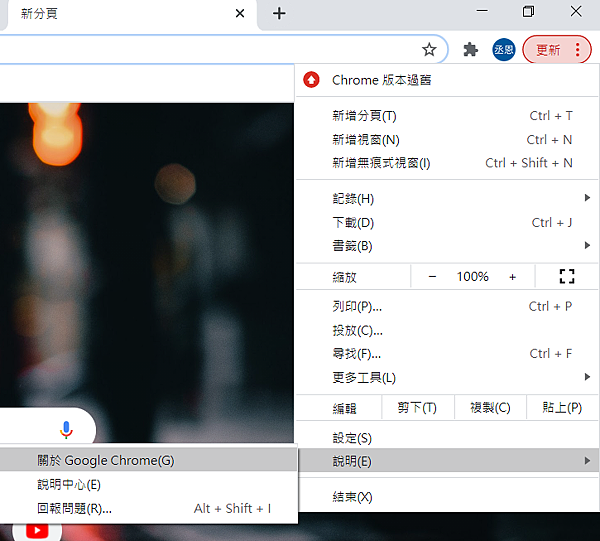
Task: Select the Chrome 版本過舊 entry
Action: coord(447,80)
